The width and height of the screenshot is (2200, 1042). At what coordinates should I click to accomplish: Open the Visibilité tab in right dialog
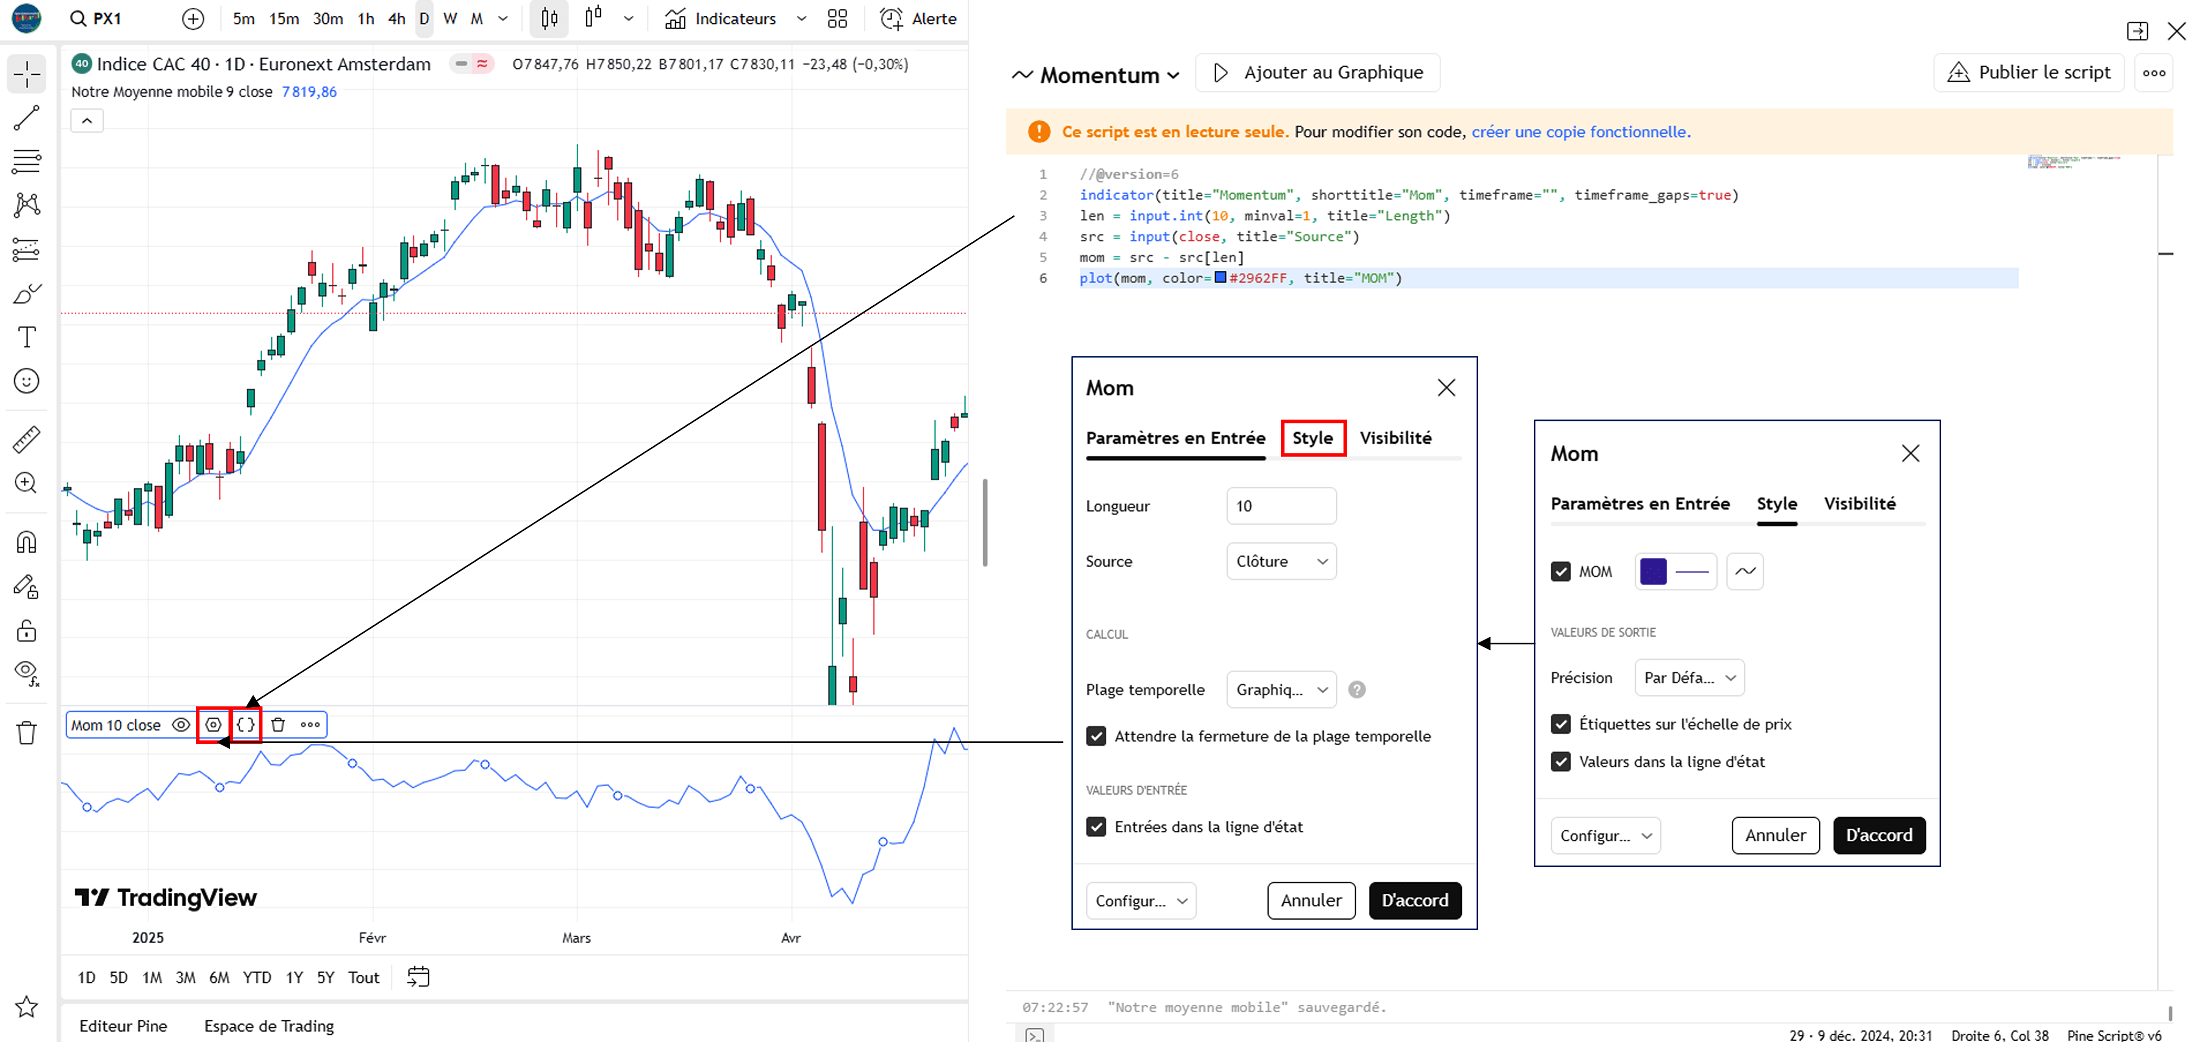click(x=1859, y=504)
